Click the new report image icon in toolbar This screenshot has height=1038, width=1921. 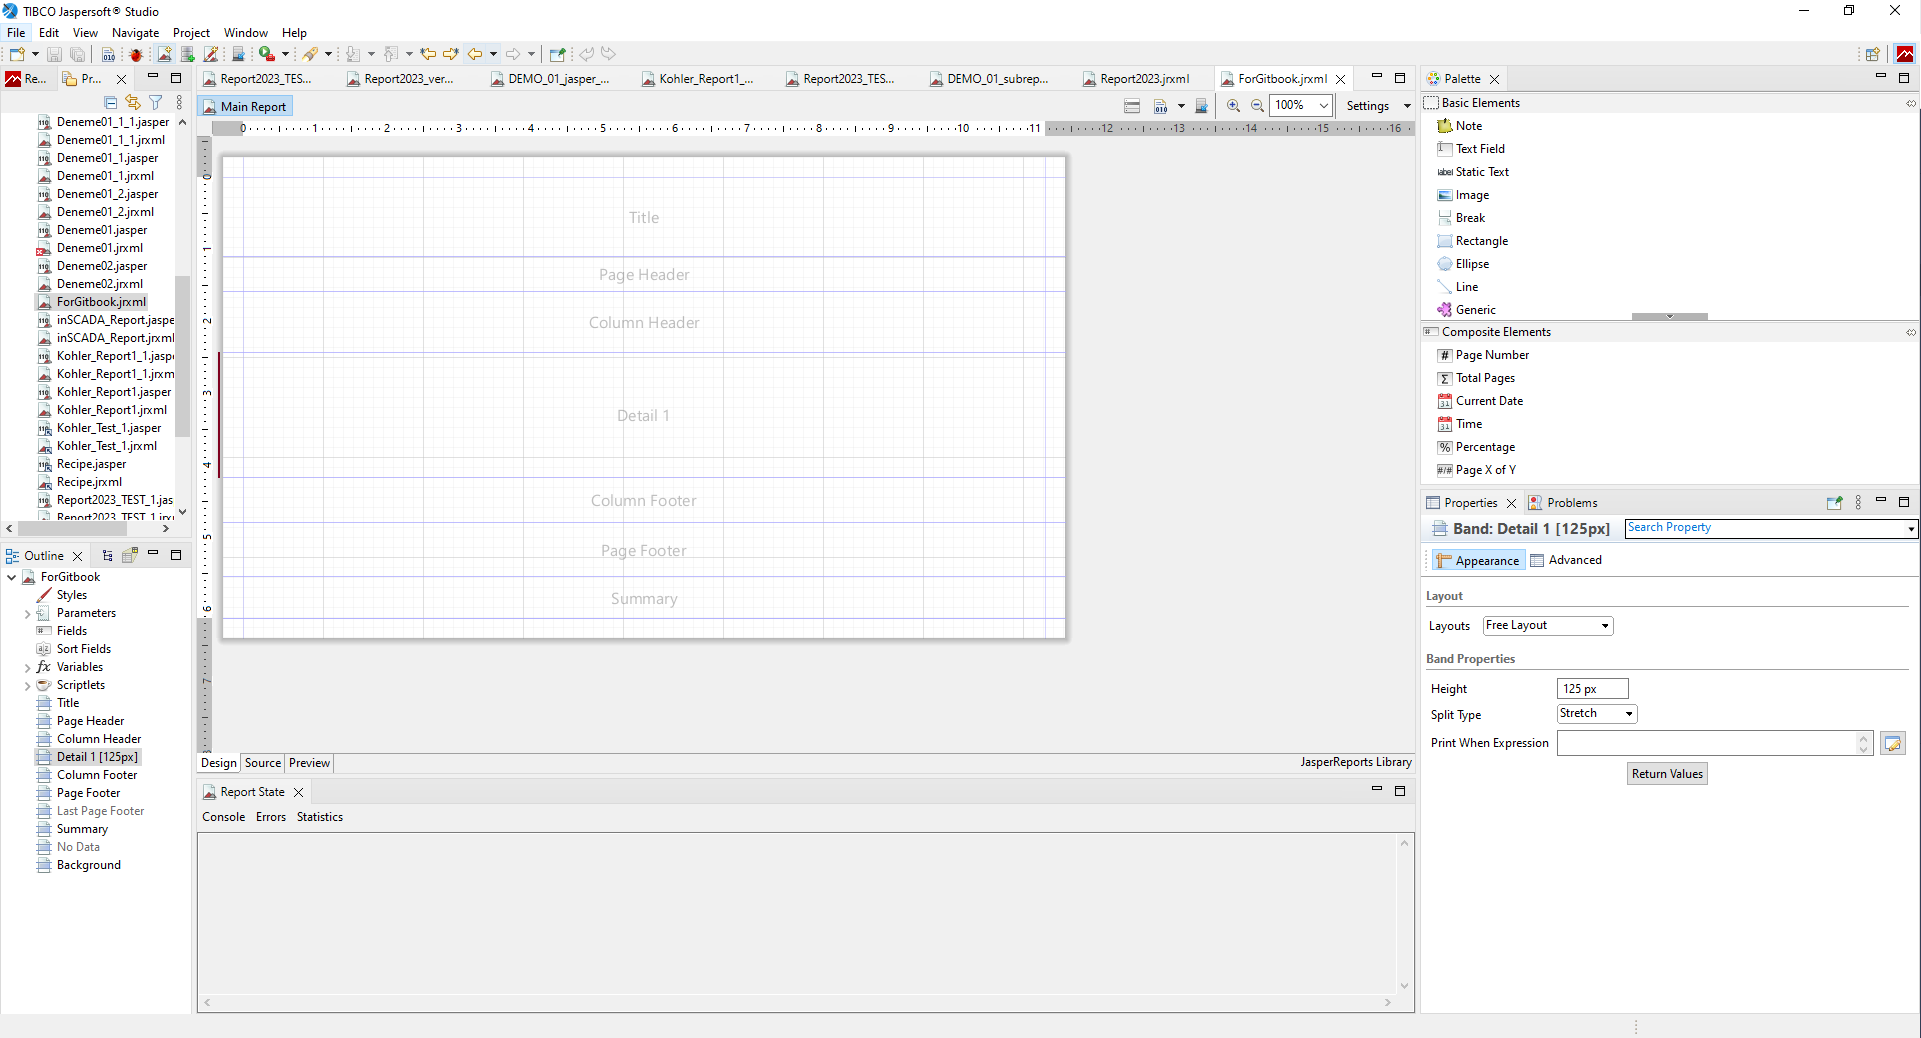(164, 54)
